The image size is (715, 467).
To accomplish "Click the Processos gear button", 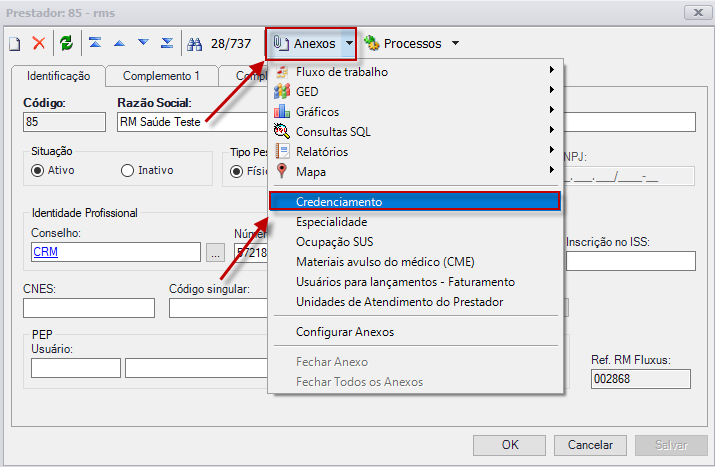I will point(403,43).
